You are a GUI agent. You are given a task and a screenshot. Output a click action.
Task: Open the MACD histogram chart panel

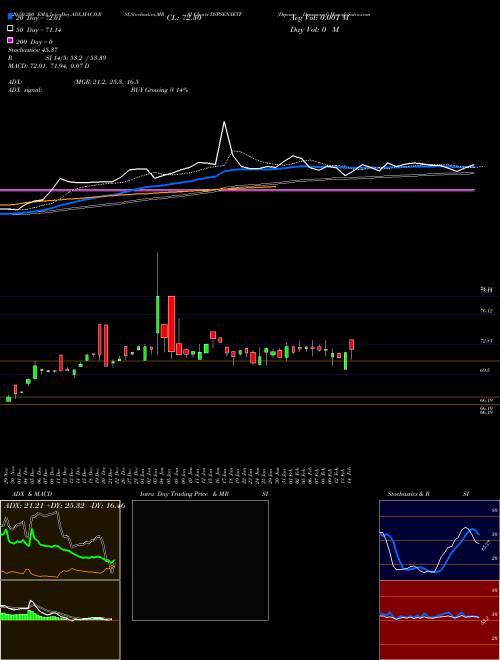click(x=60, y=620)
